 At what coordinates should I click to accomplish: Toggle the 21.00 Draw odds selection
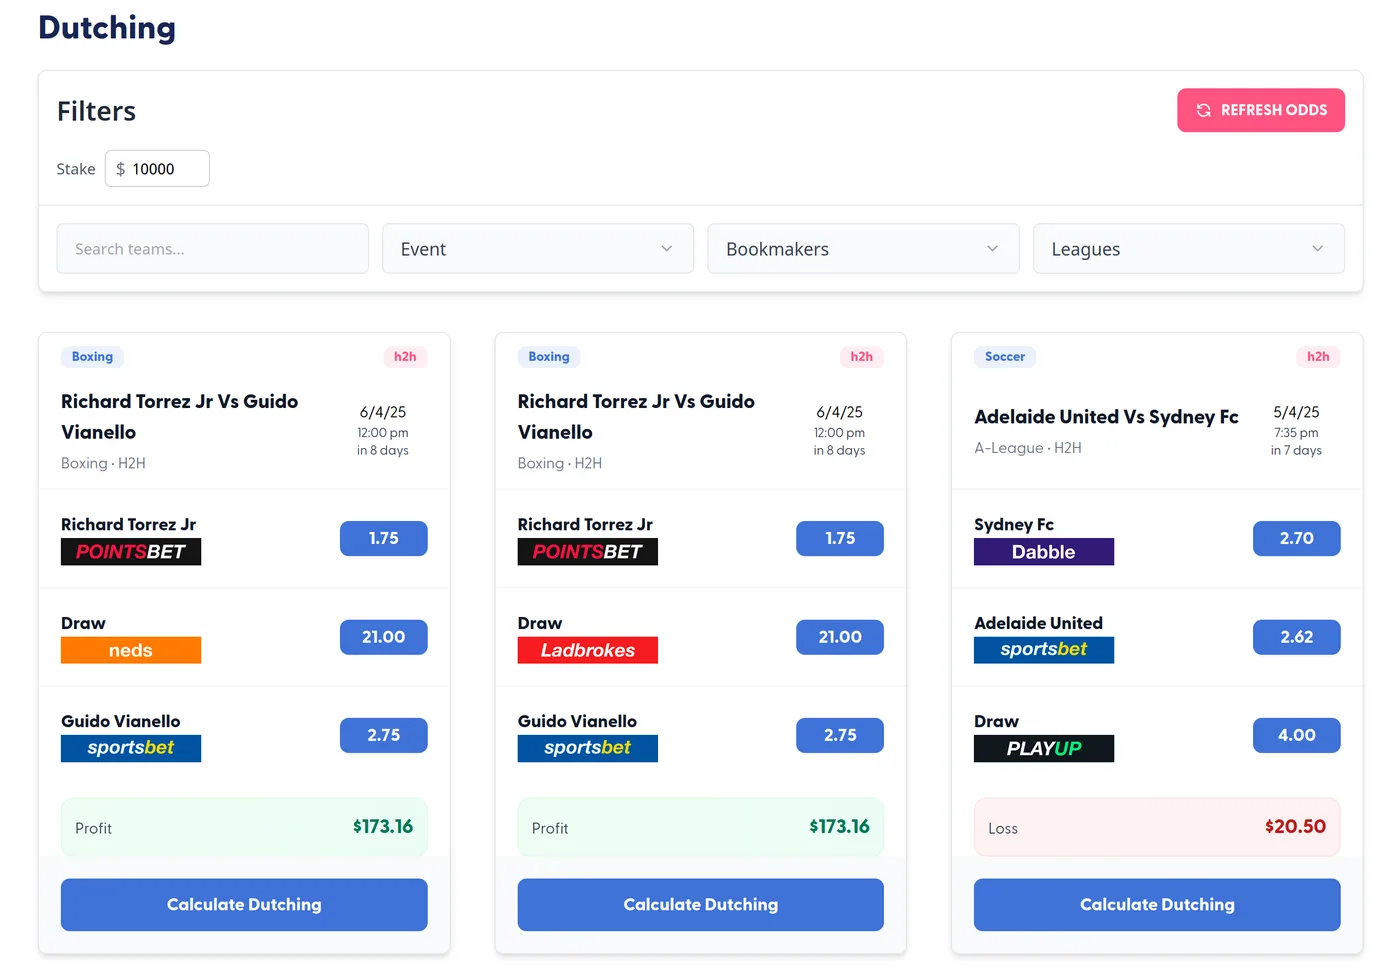tap(383, 637)
